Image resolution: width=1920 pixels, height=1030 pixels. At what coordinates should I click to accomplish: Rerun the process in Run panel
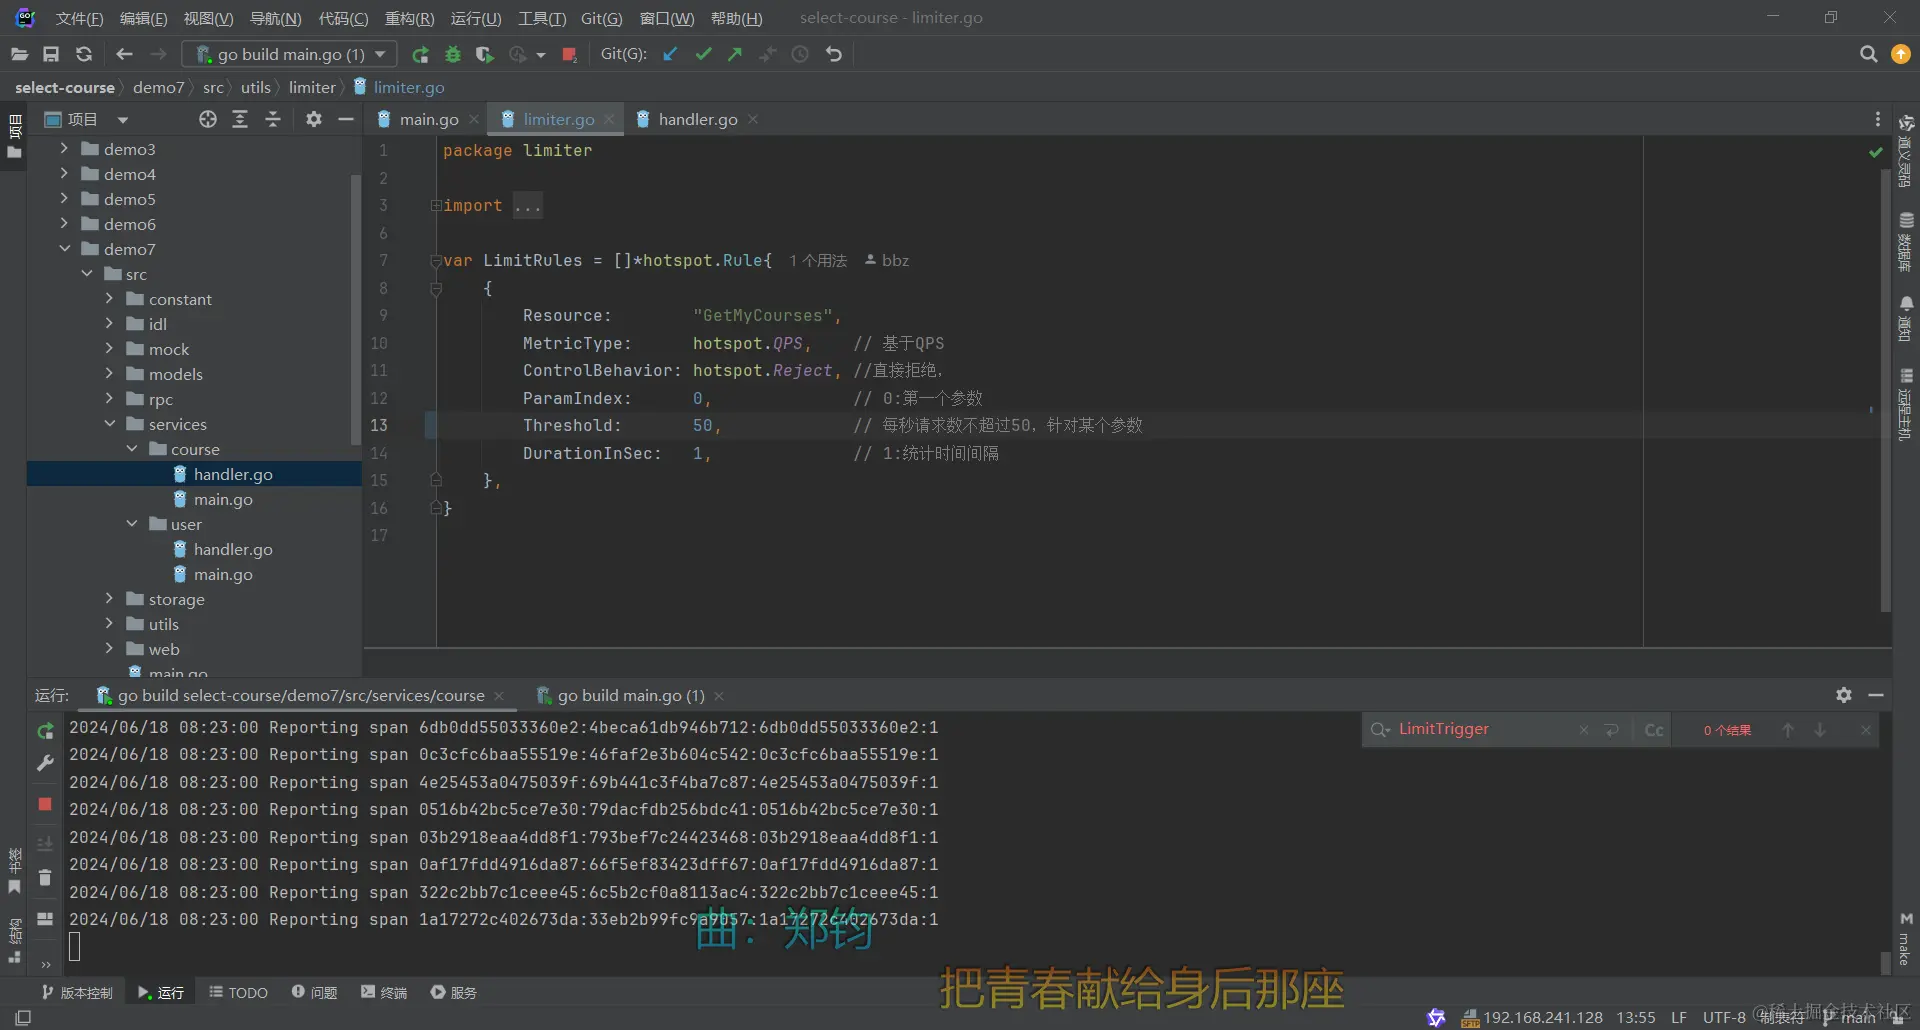[x=45, y=731]
